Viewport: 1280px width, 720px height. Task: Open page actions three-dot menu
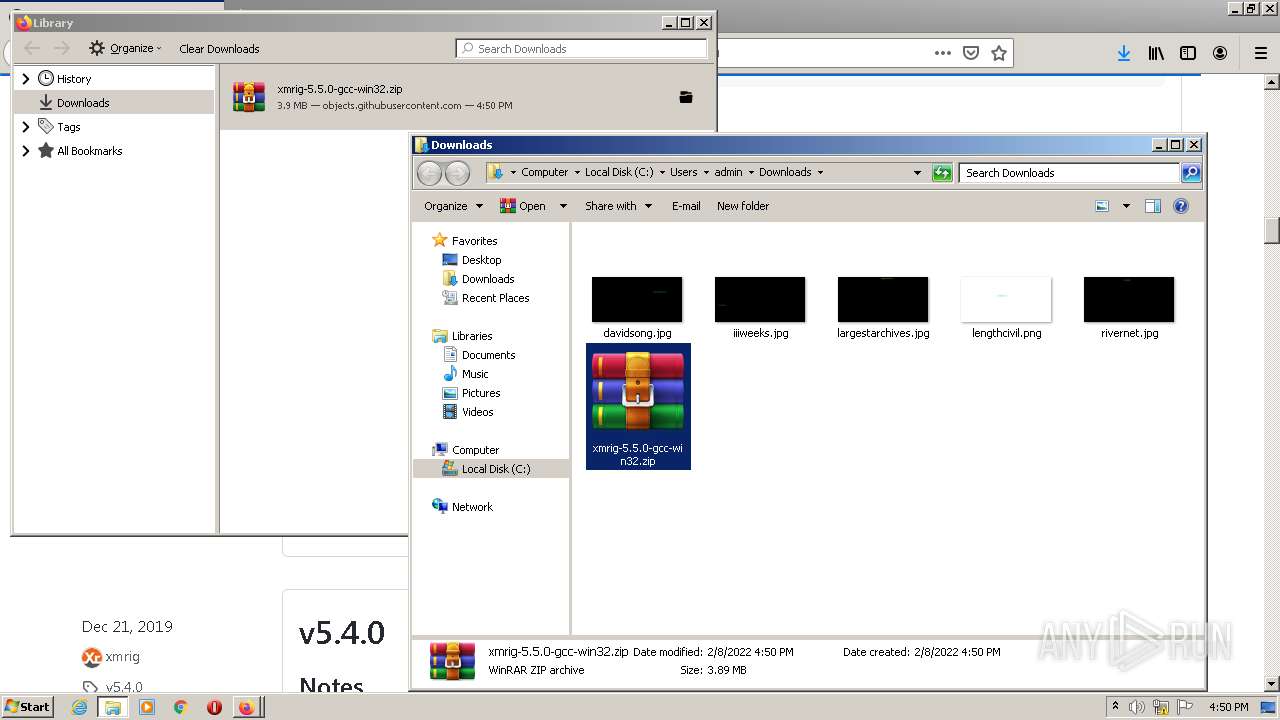pyautogui.click(x=942, y=53)
